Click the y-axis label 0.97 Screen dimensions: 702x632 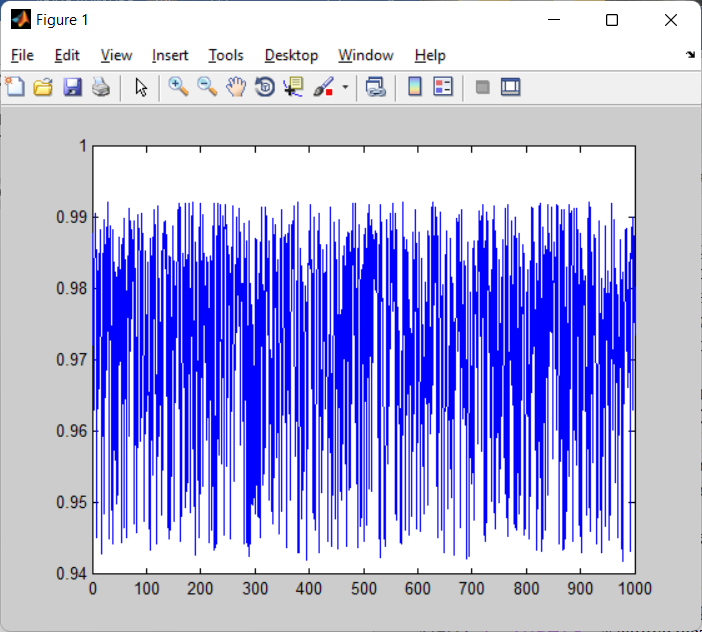tap(71, 359)
